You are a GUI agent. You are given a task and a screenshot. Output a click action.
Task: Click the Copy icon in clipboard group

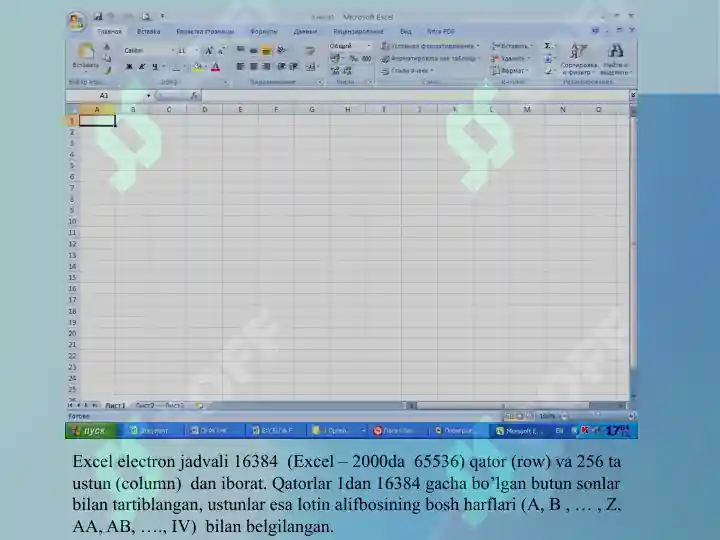107,58
